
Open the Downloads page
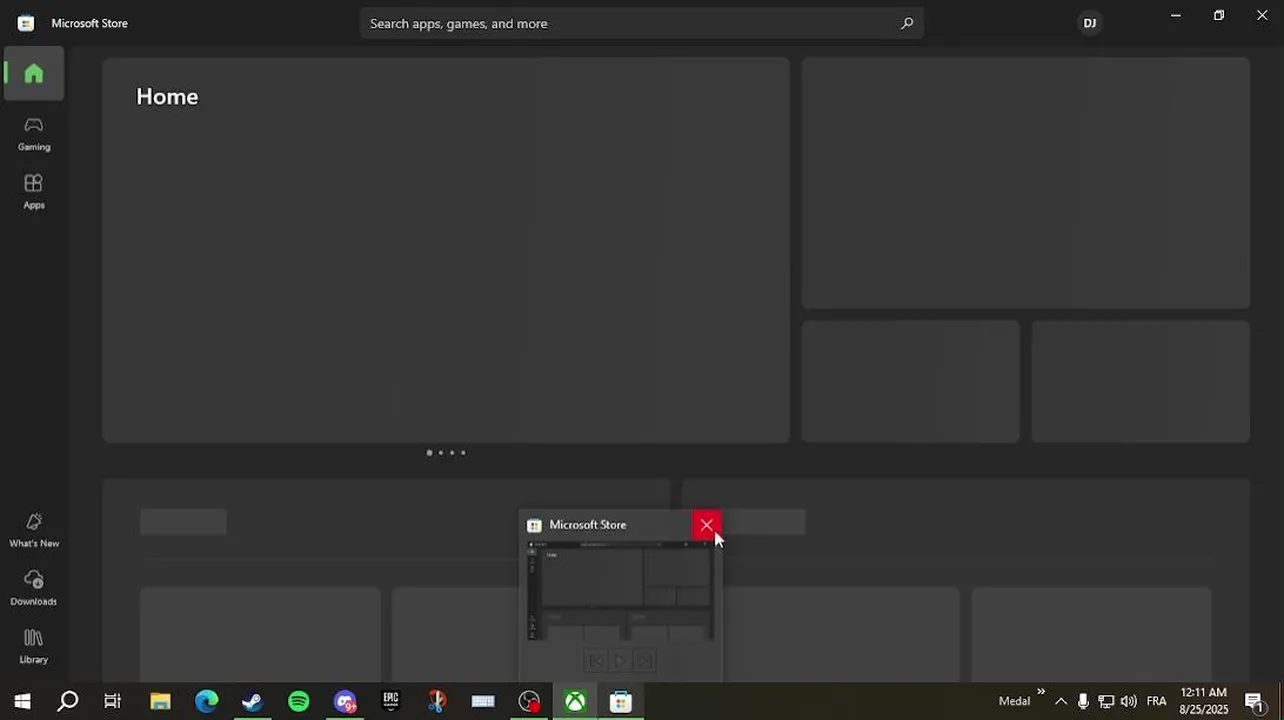tap(33, 588)
